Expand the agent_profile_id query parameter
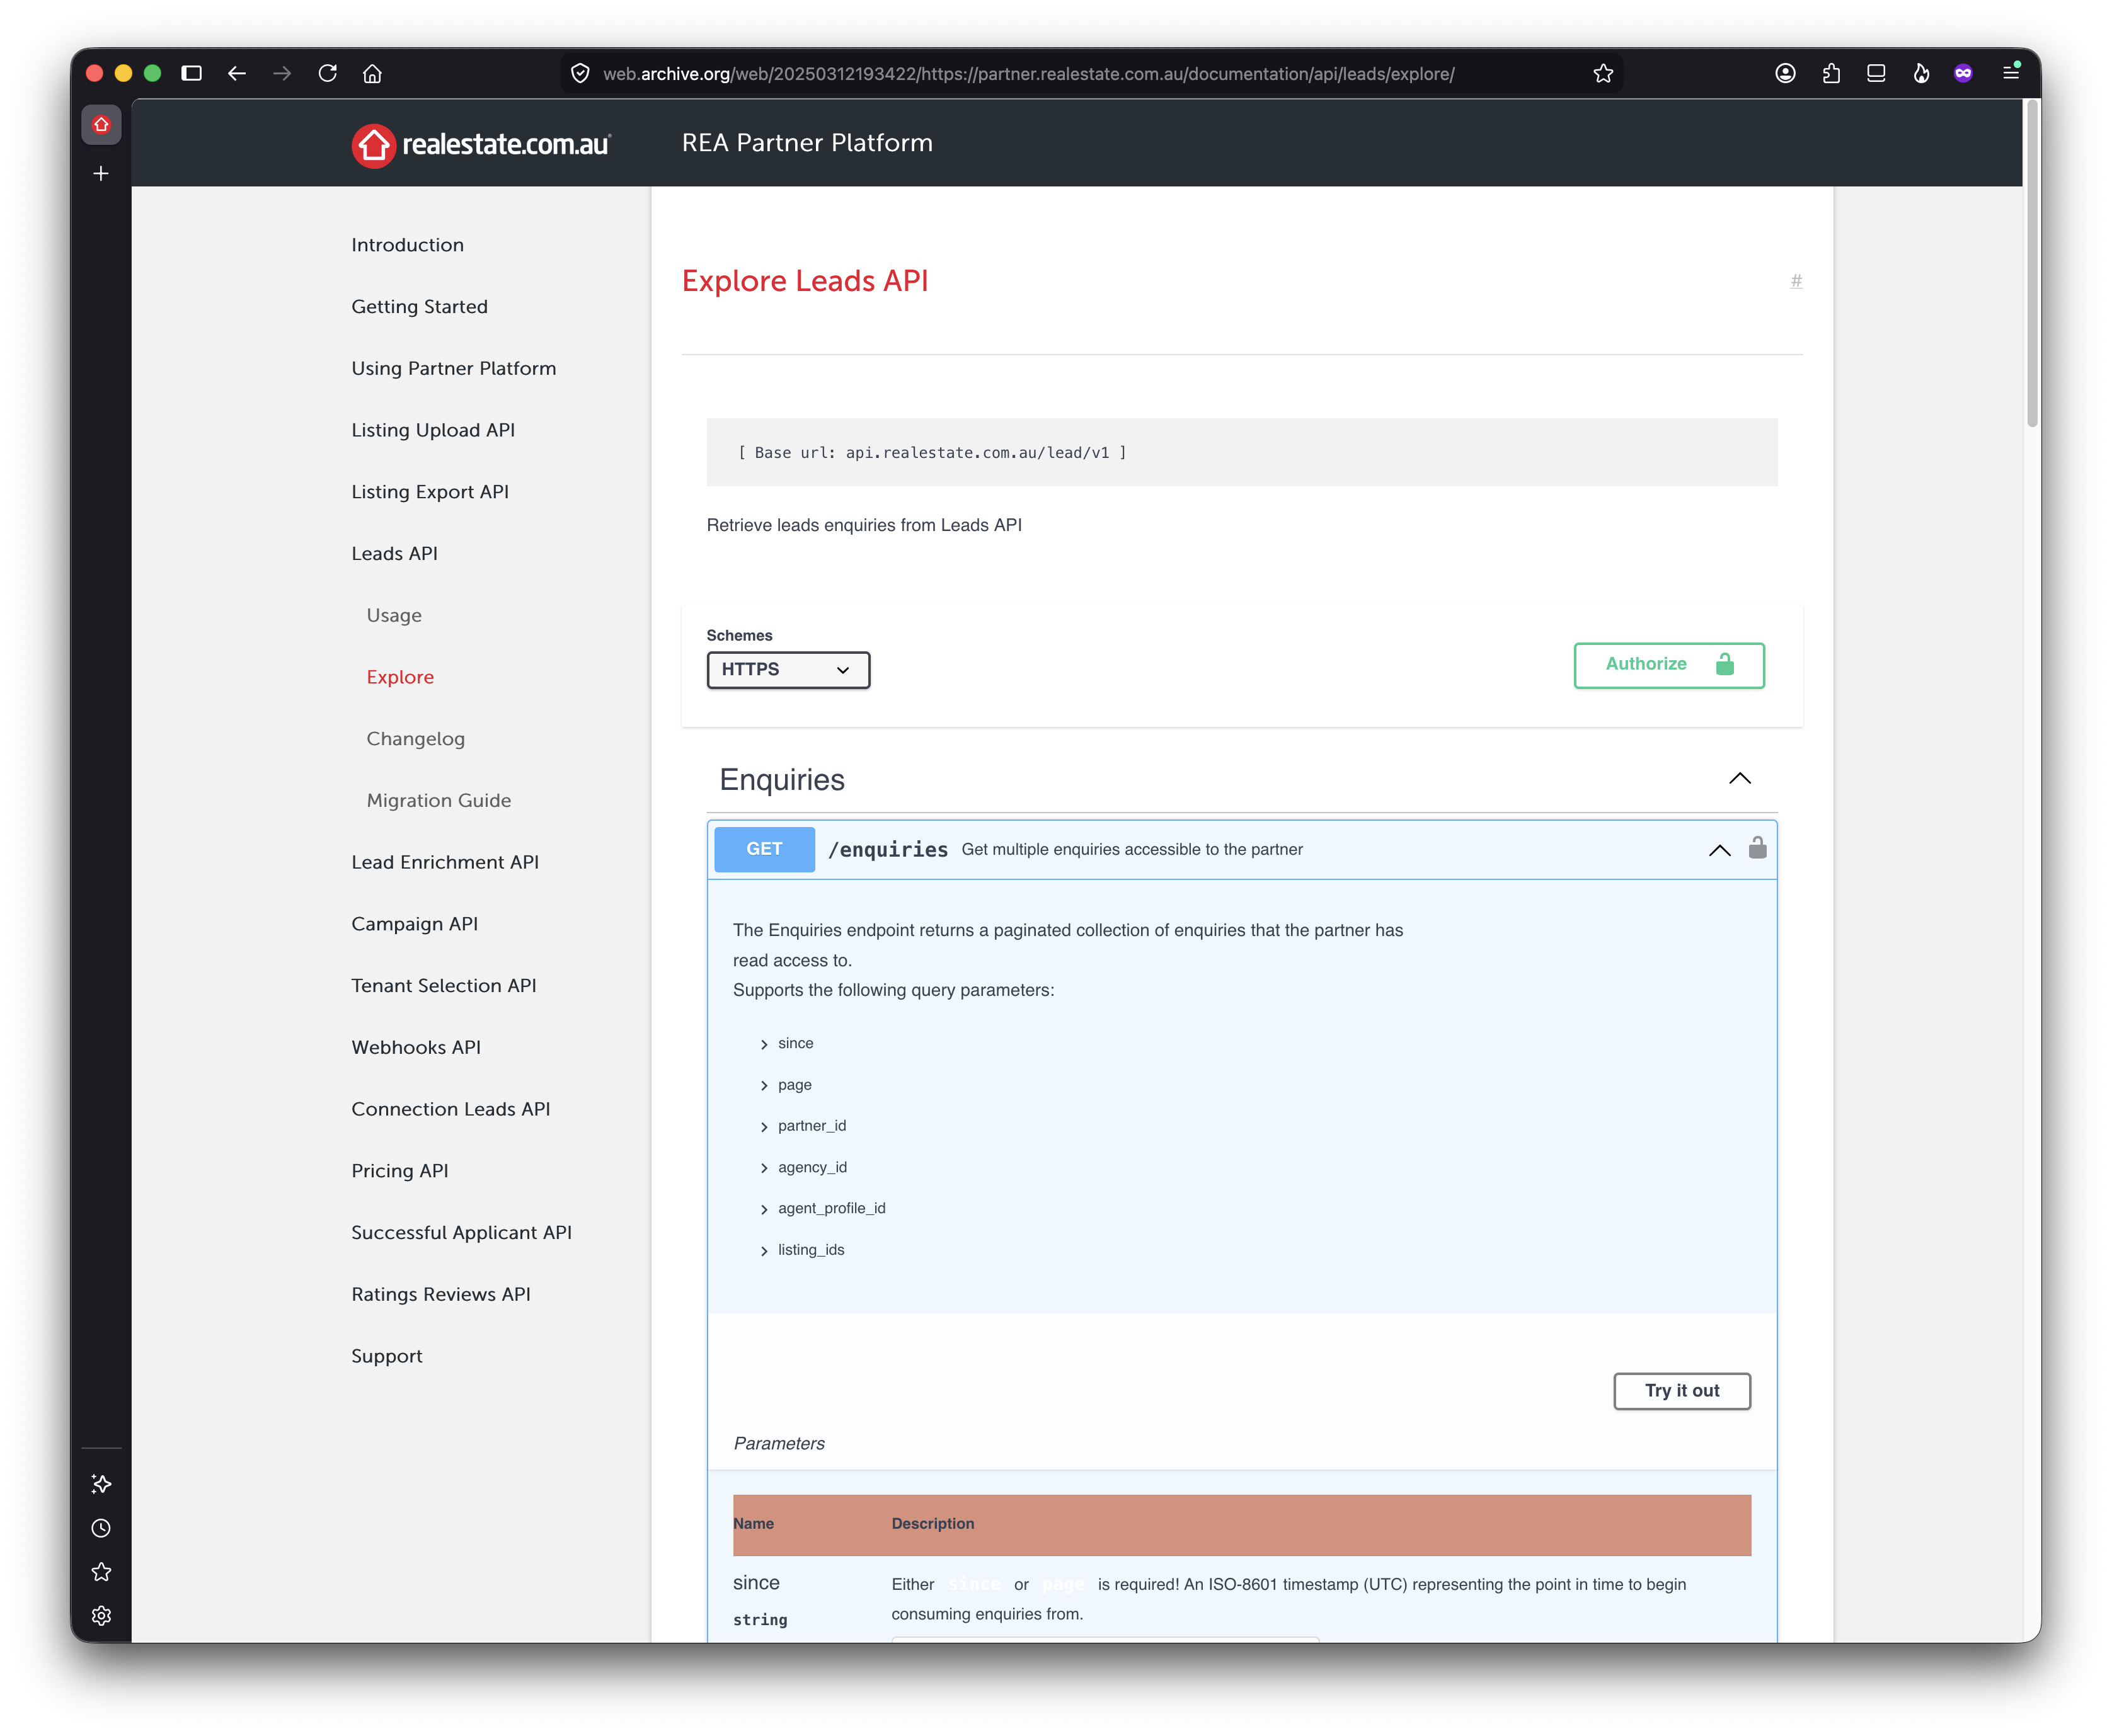Image resolution: width=2112 pixels, height=1736 pixels. (823, 1209)
